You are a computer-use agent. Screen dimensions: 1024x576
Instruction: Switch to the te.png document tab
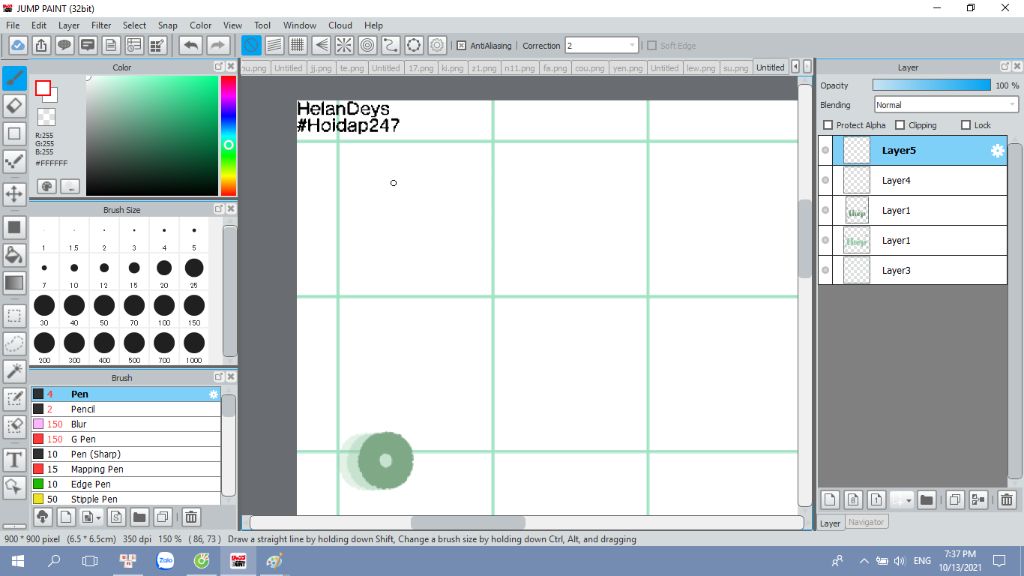(x=351, y=68)
